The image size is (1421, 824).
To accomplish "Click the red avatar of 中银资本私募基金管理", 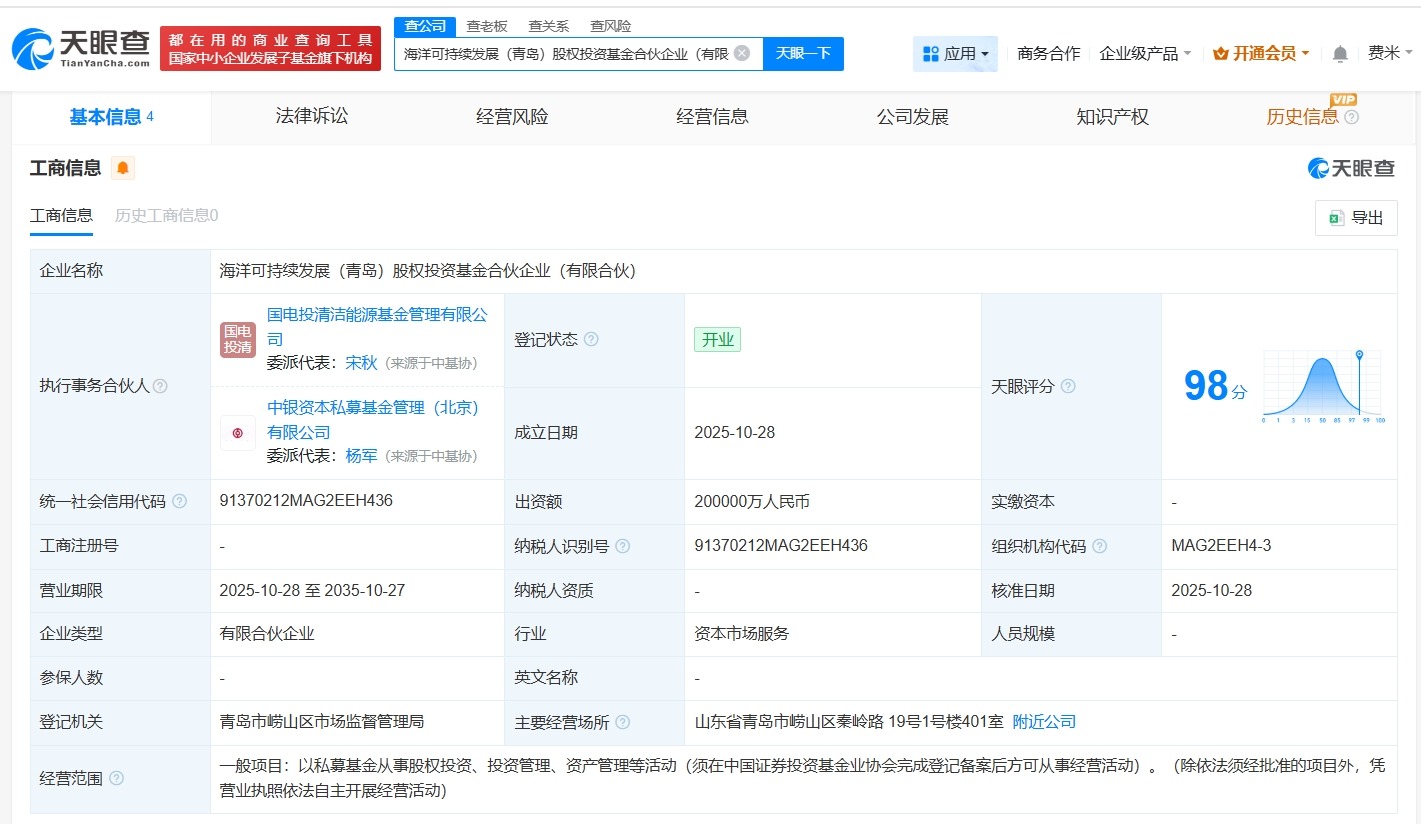I will pos(237,432).
